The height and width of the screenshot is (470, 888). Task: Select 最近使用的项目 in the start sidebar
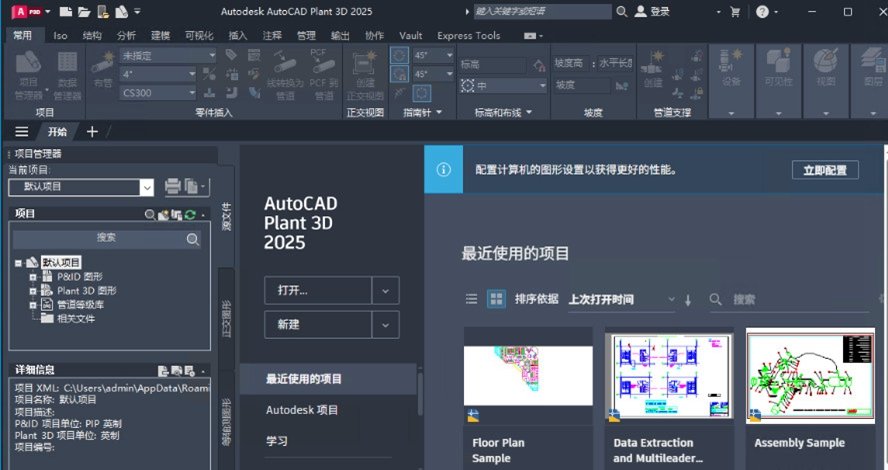pos(328,379)
